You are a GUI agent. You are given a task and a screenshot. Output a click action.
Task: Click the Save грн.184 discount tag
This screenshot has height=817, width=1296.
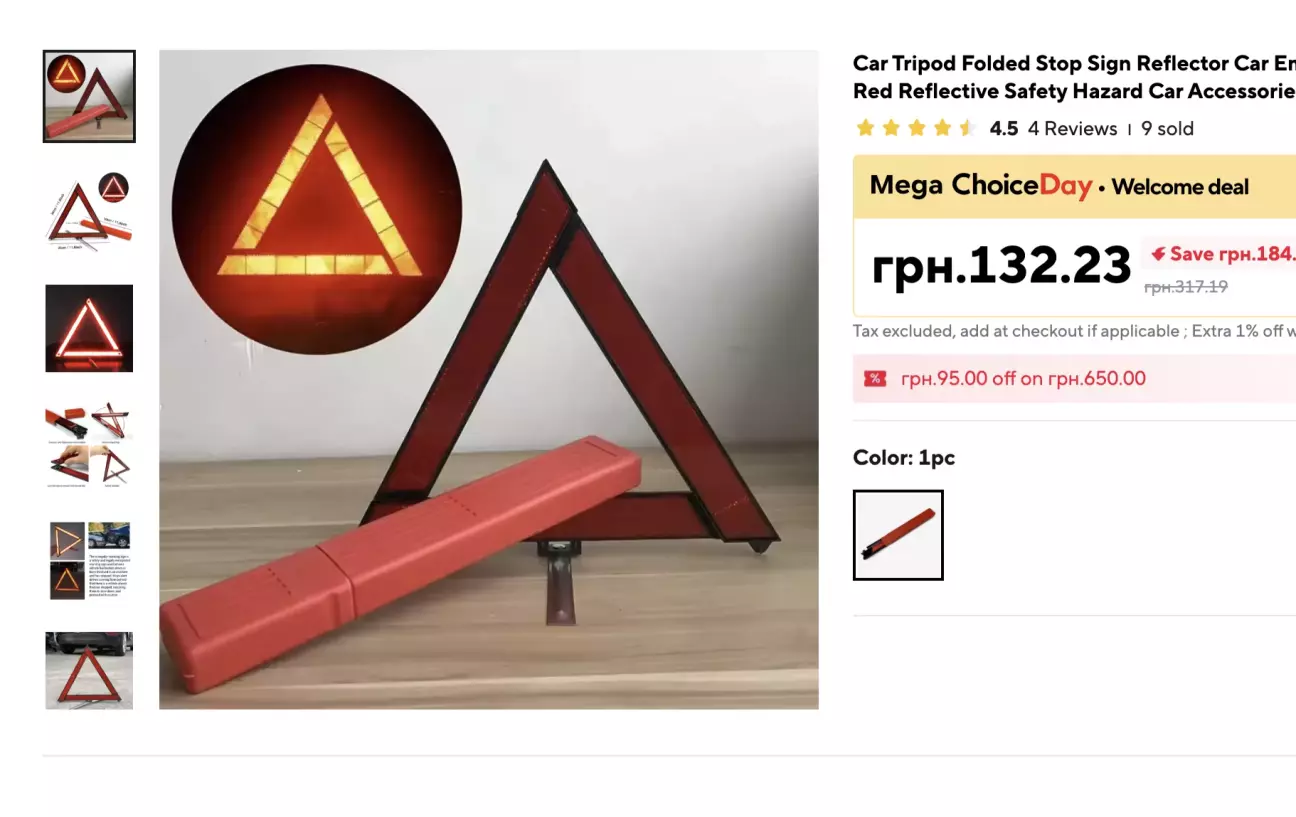coord(1219,254)
